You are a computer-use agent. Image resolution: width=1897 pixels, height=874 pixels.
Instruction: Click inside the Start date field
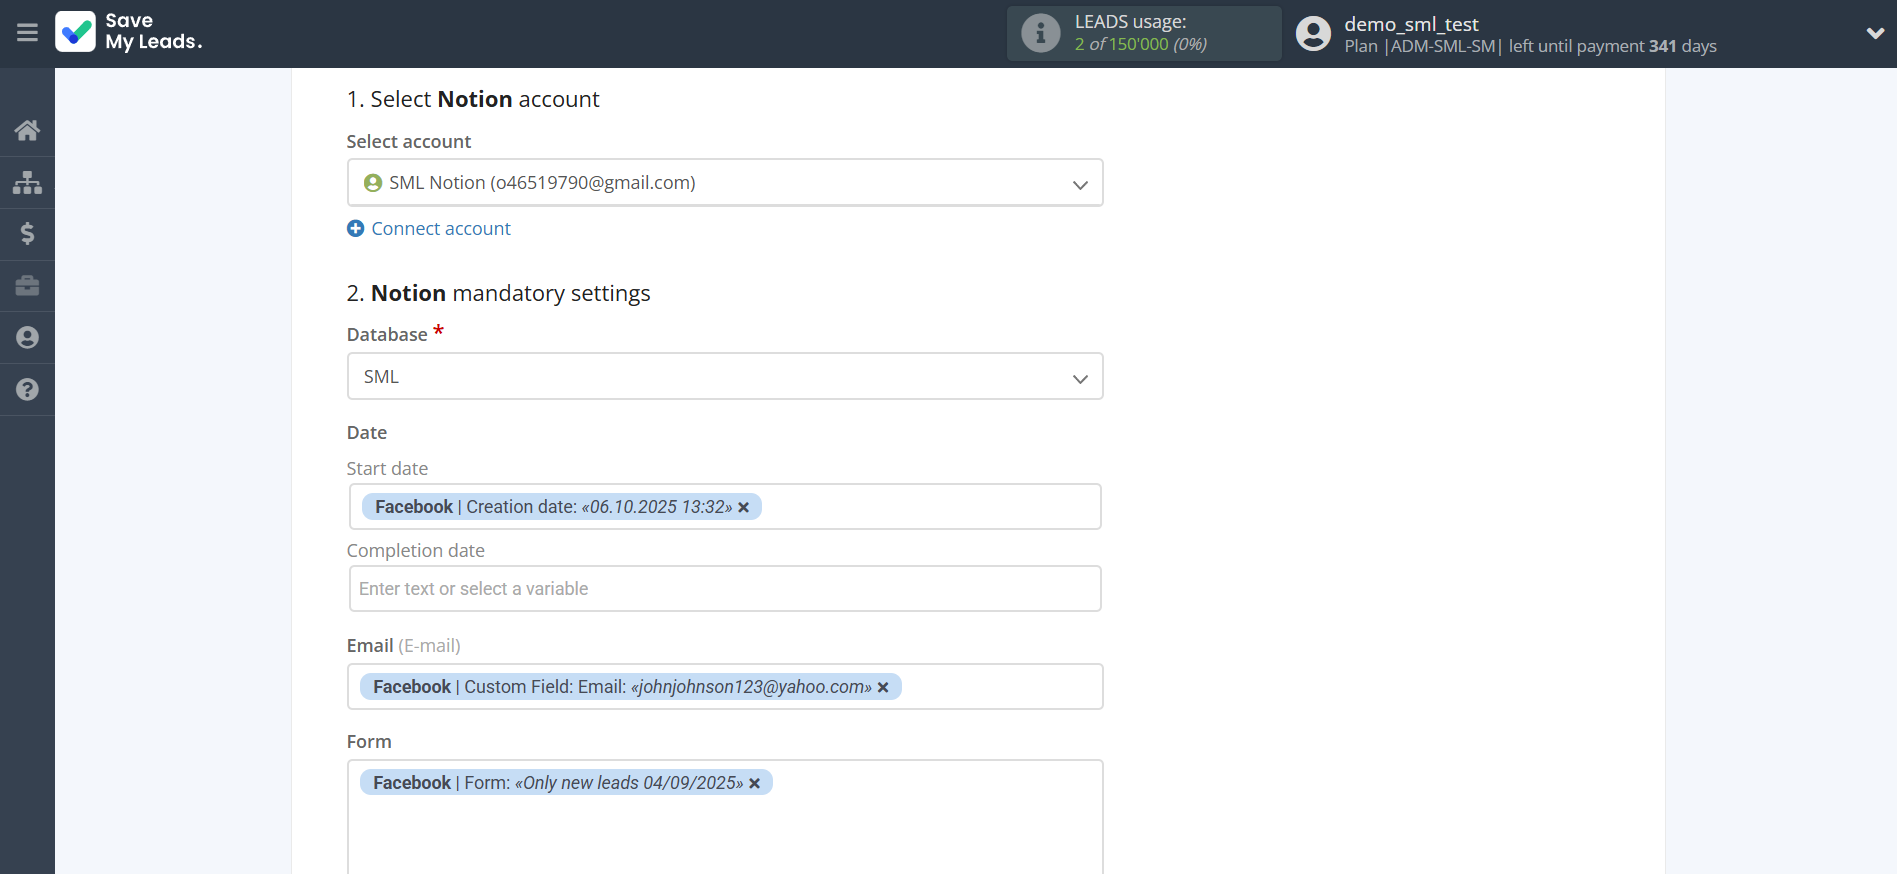tap(930, 507)
